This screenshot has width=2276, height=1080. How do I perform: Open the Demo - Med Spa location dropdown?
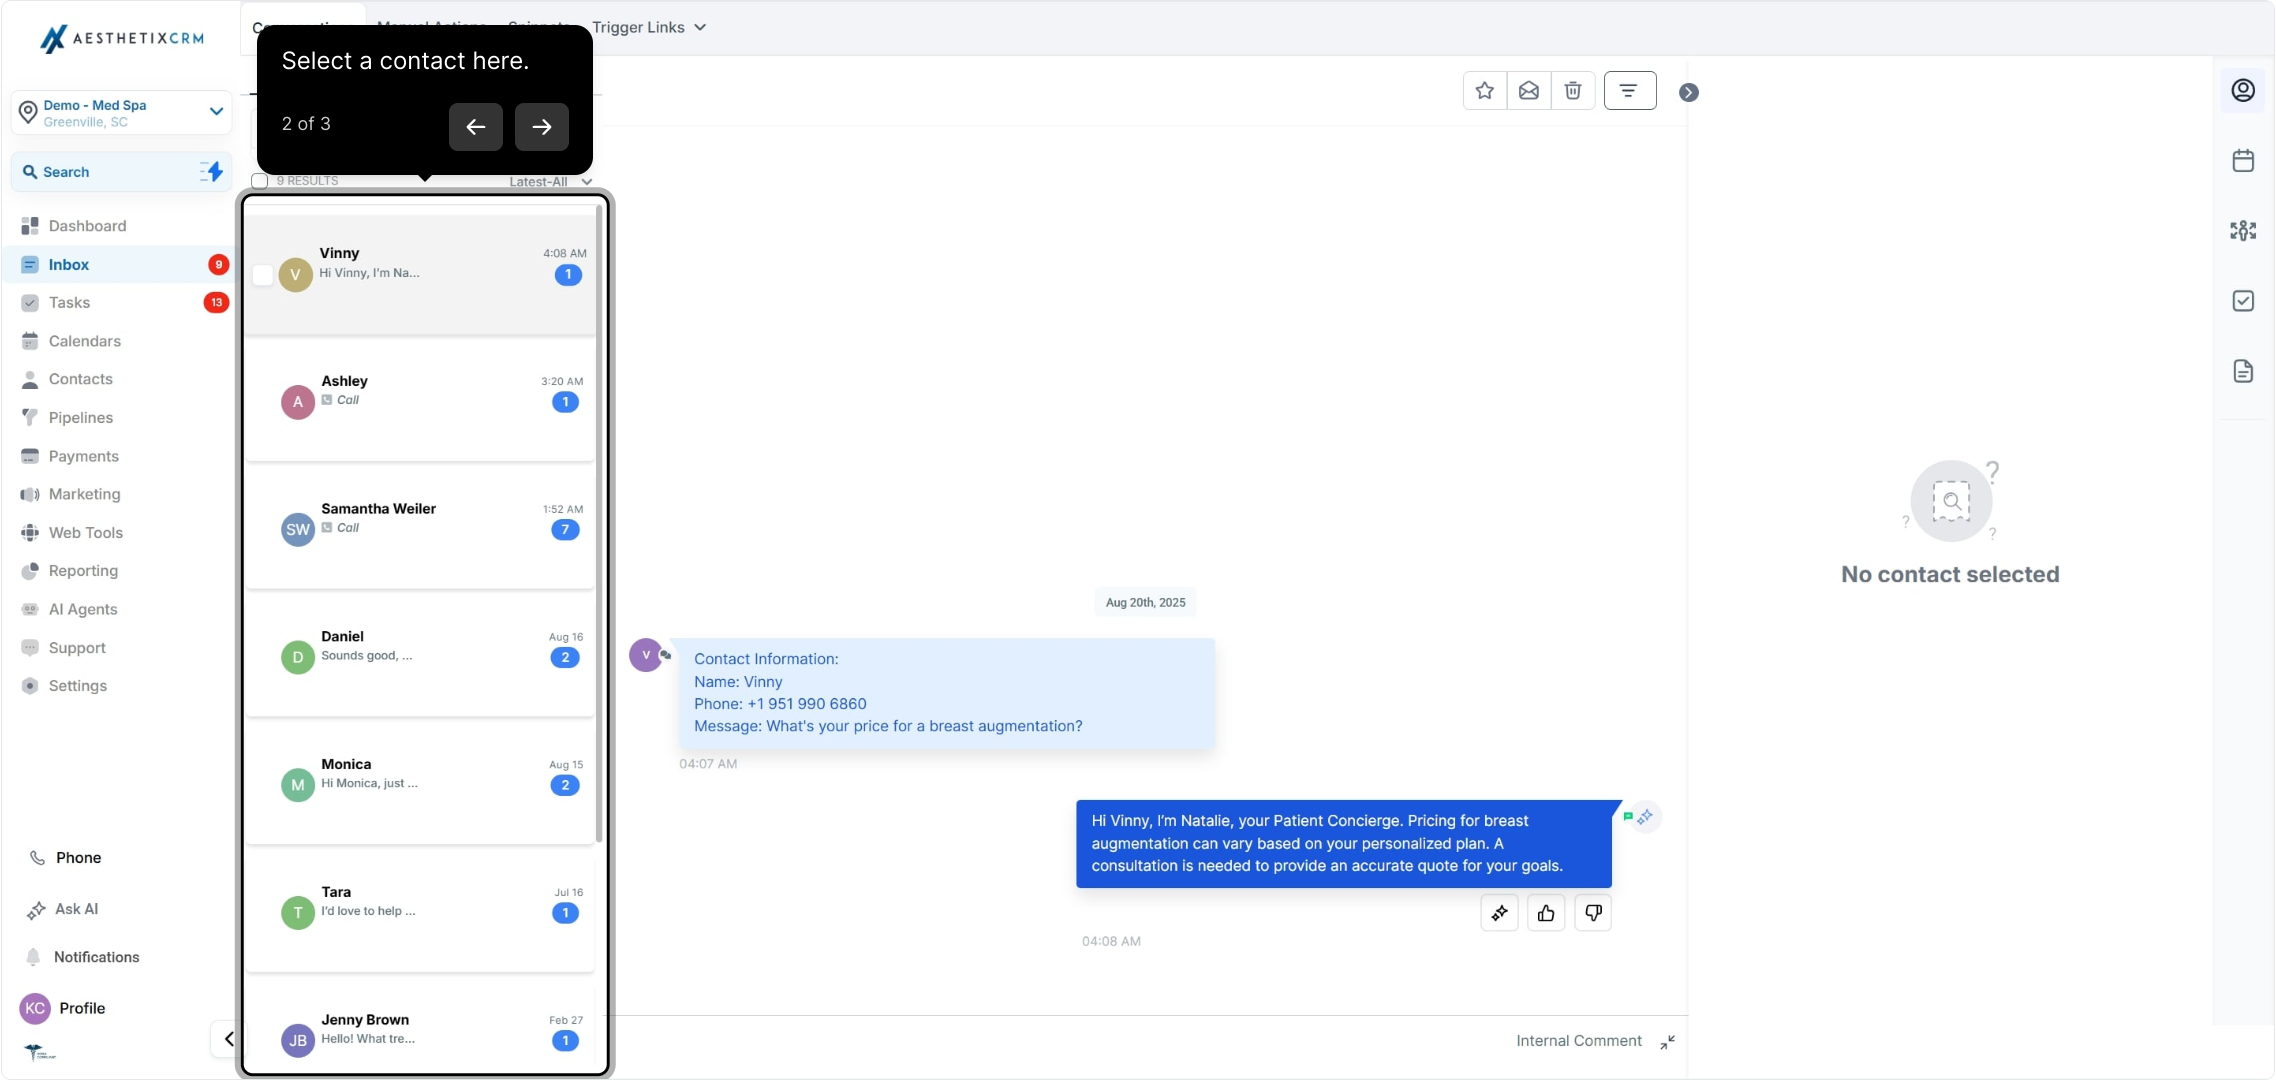(122, 112)
